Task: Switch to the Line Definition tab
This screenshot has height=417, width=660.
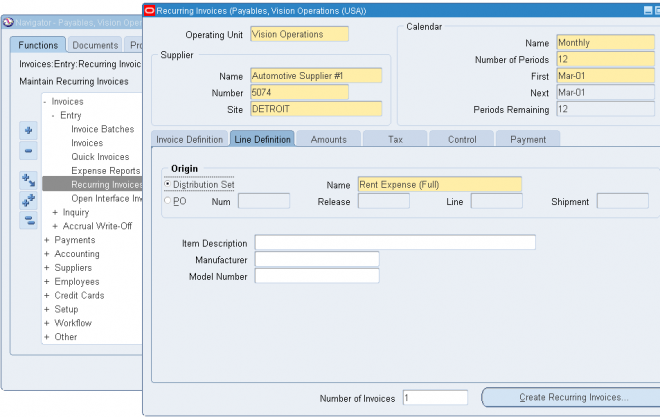Action: [262, 139]
